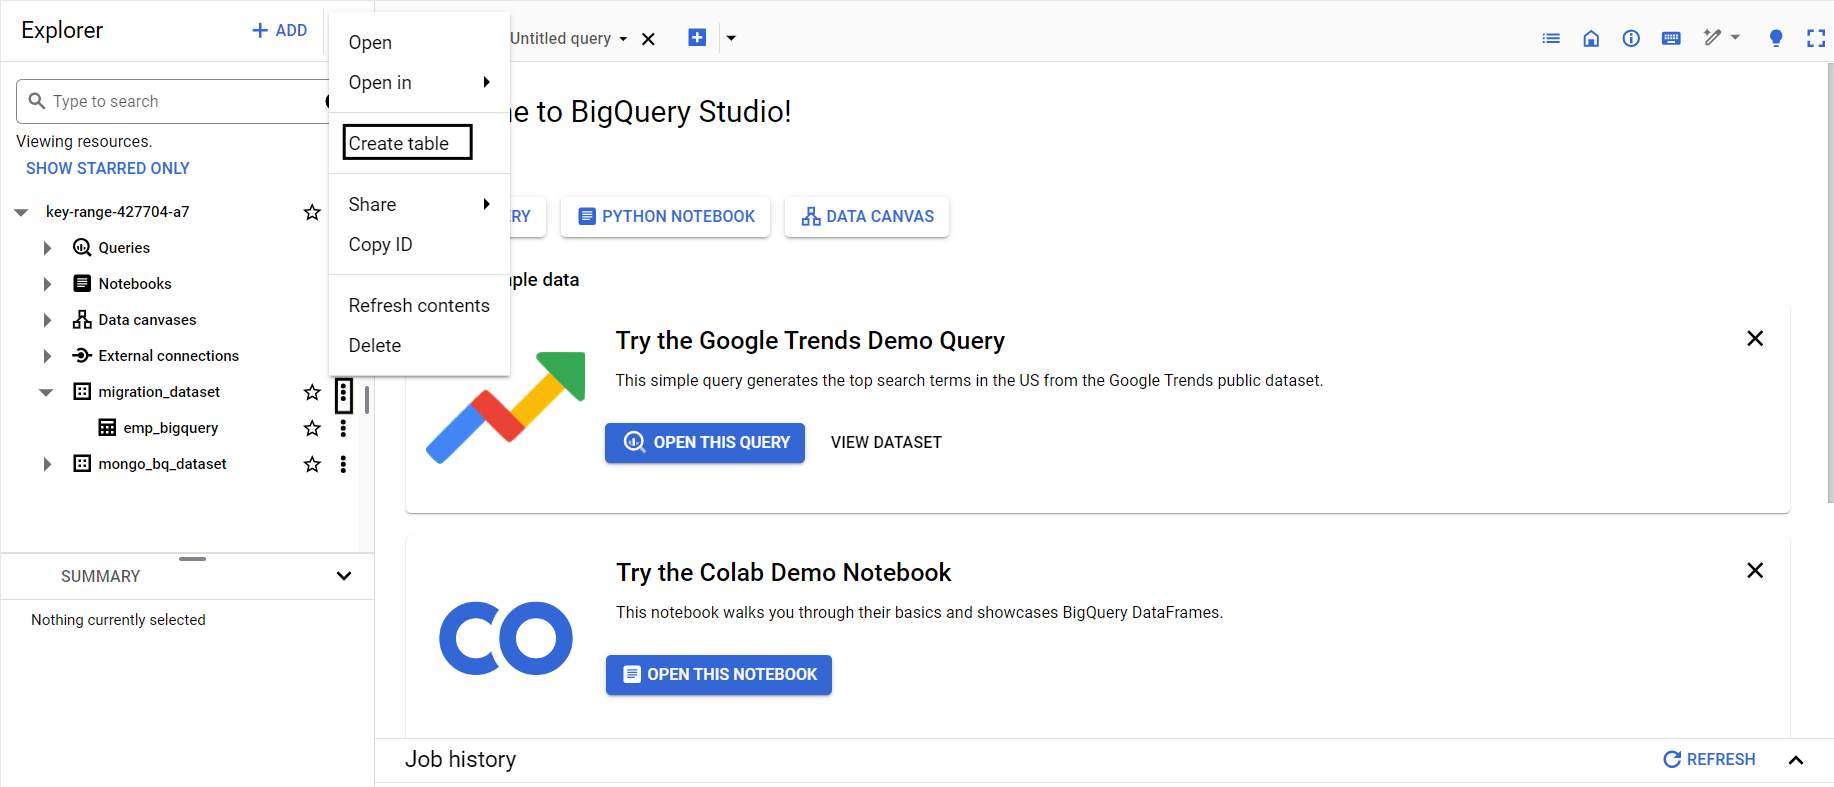This screenshot has width=1834, height=787.
Task: Expand the Data canvases node
Action: [47, 320]
